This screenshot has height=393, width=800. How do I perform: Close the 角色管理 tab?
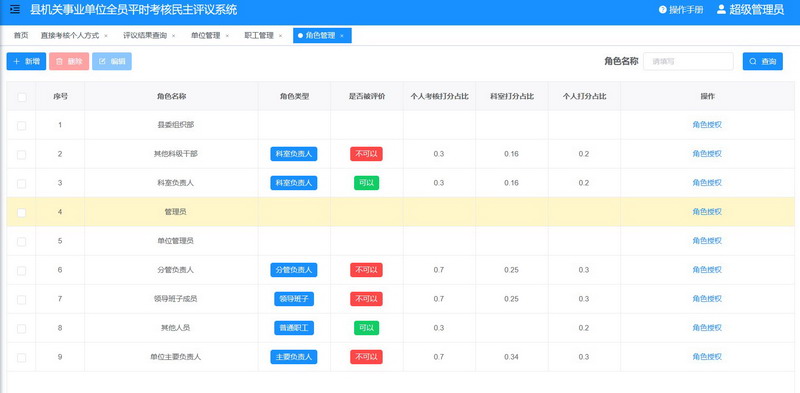(x=342, y=36)
